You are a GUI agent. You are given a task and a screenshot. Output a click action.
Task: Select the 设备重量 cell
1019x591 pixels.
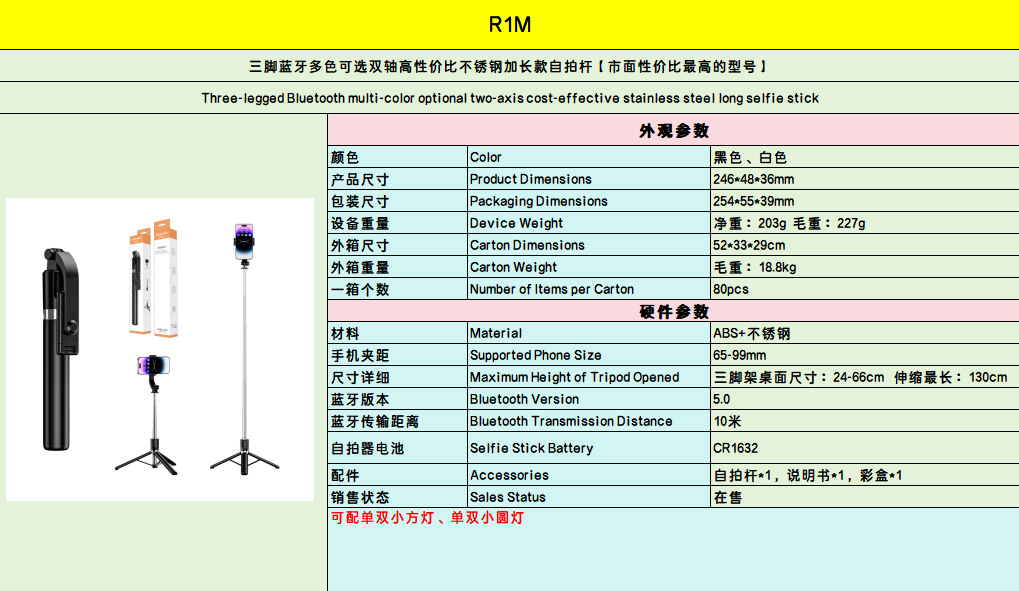(398, 223)
